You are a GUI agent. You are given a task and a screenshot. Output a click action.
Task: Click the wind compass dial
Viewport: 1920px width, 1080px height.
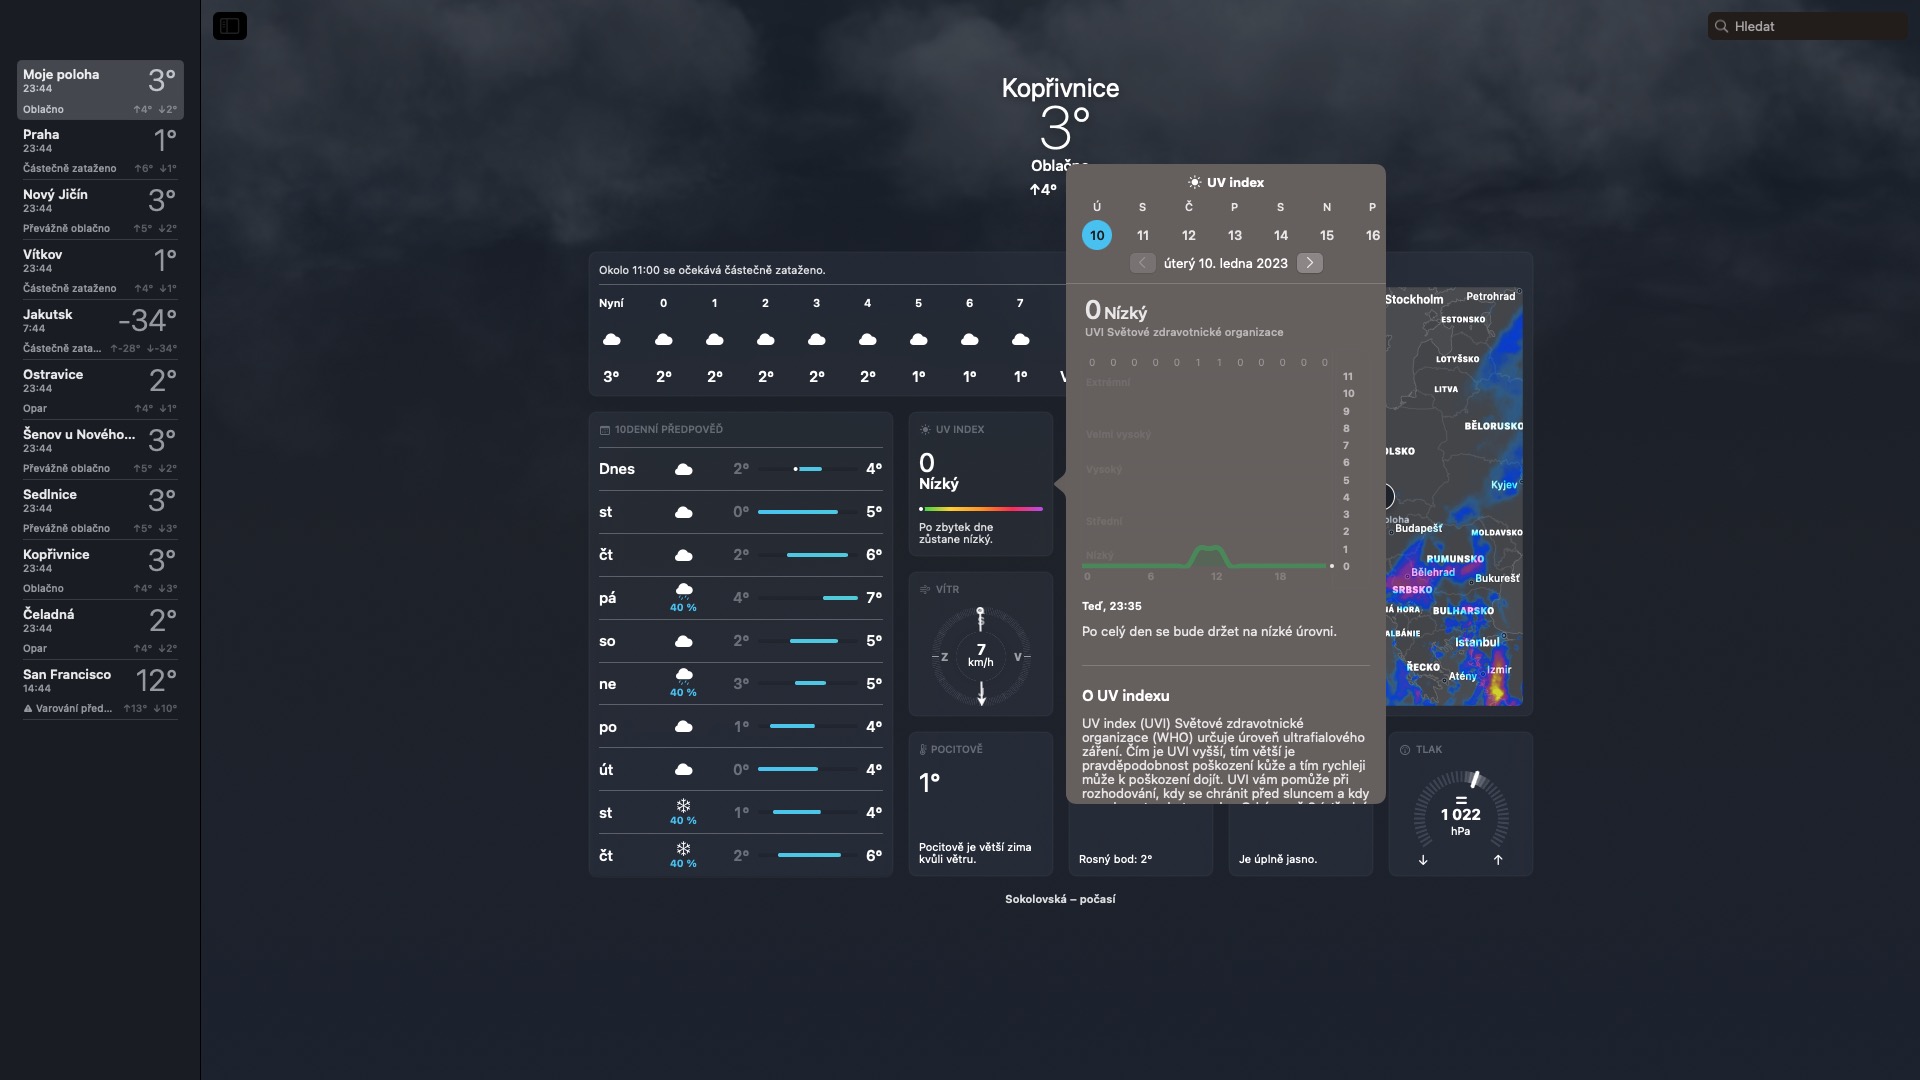(x=981, y=657)
